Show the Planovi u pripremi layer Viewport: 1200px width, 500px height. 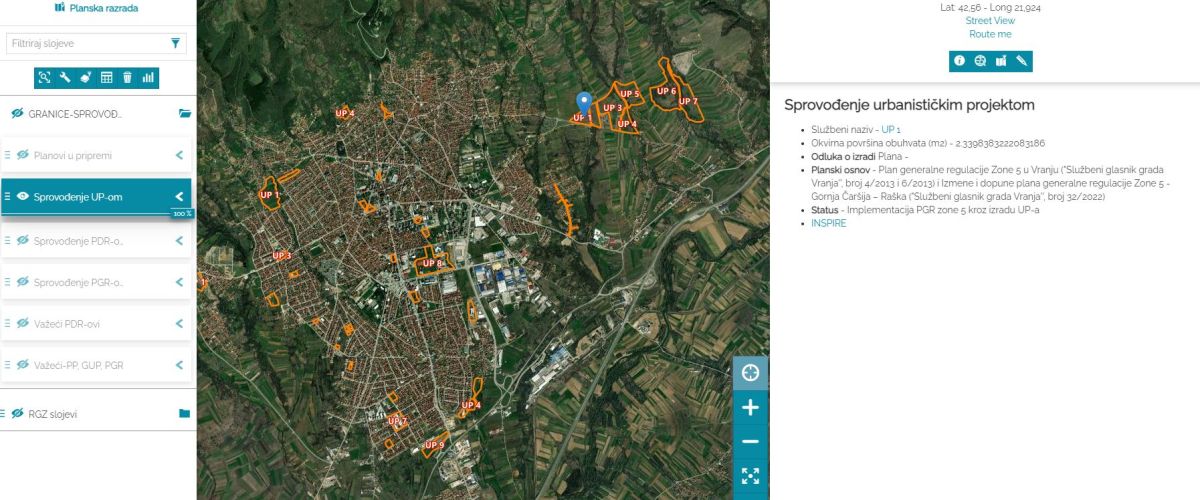tap(23, 155)
